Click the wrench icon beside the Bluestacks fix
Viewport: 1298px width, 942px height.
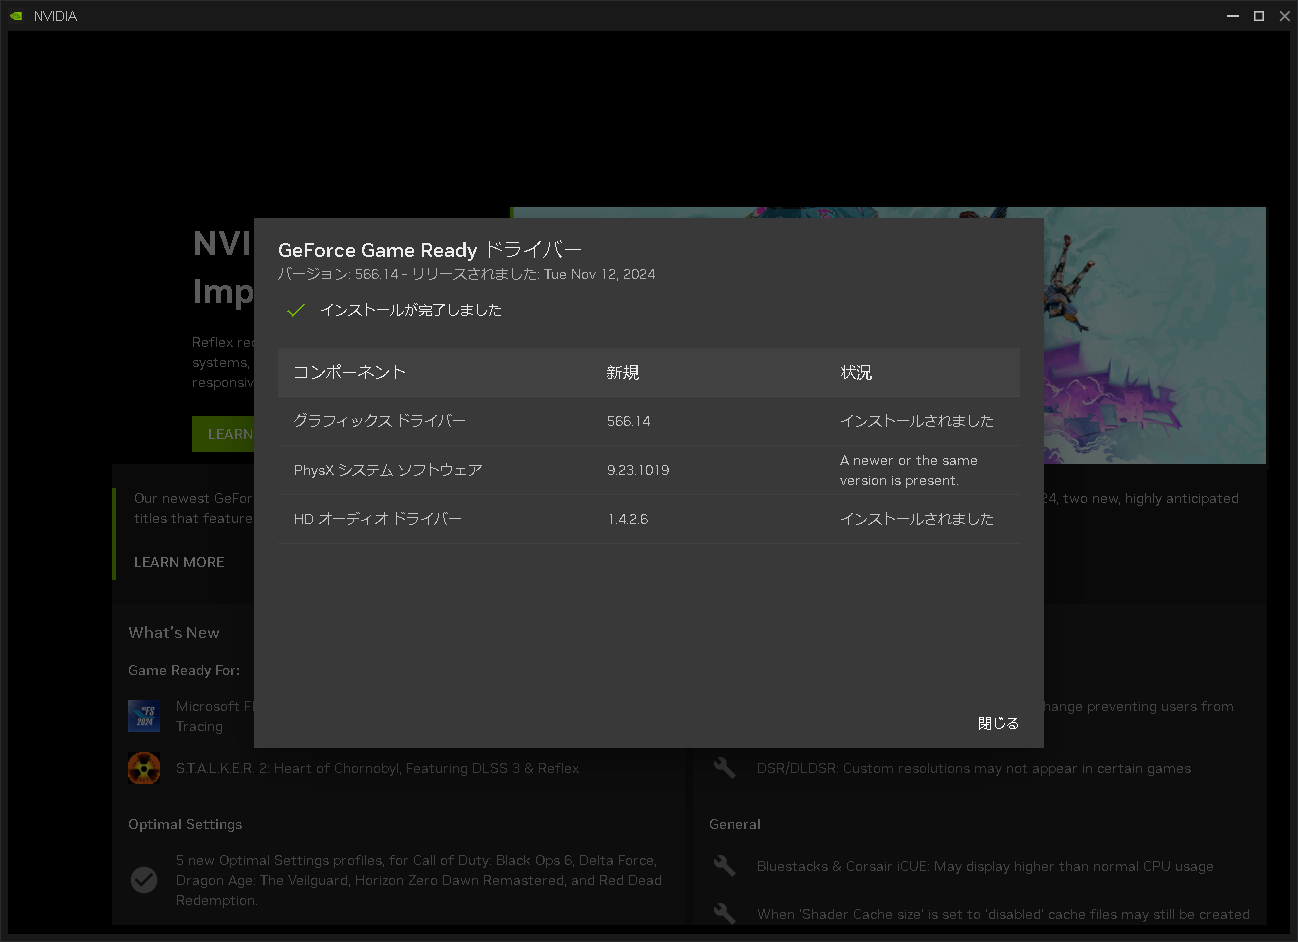(723, 866)
